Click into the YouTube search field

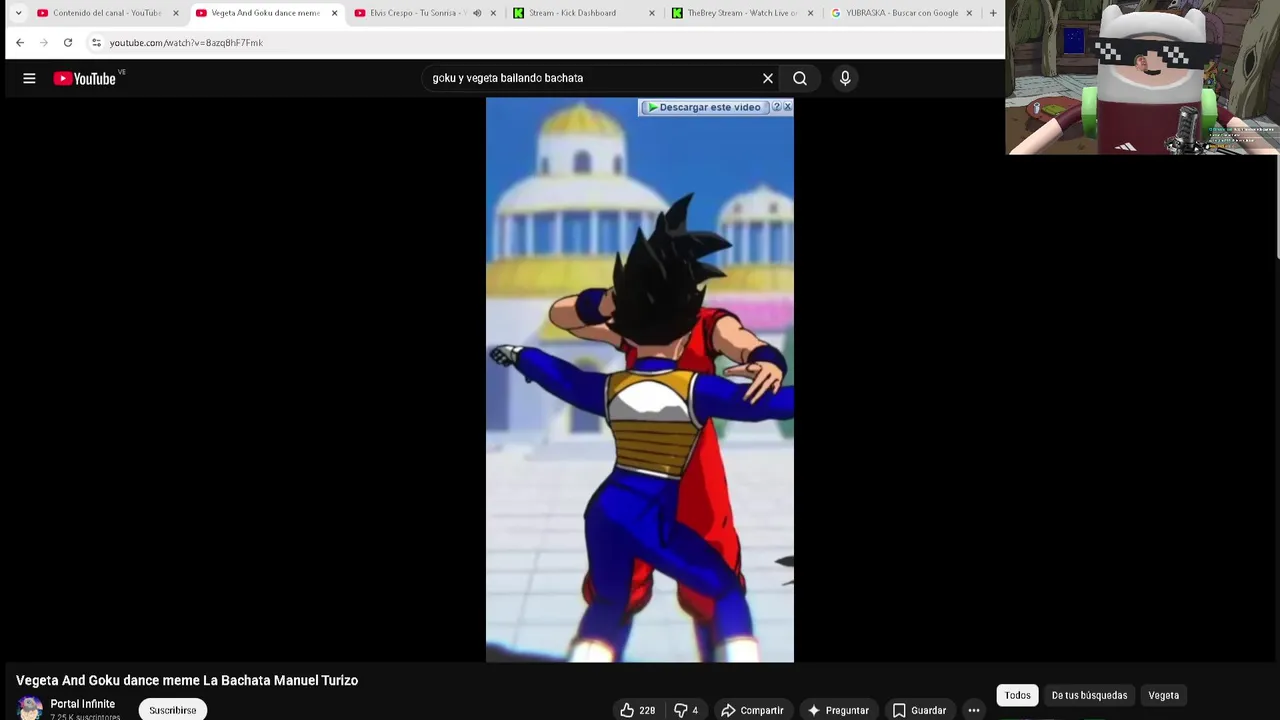coord(590,78)
